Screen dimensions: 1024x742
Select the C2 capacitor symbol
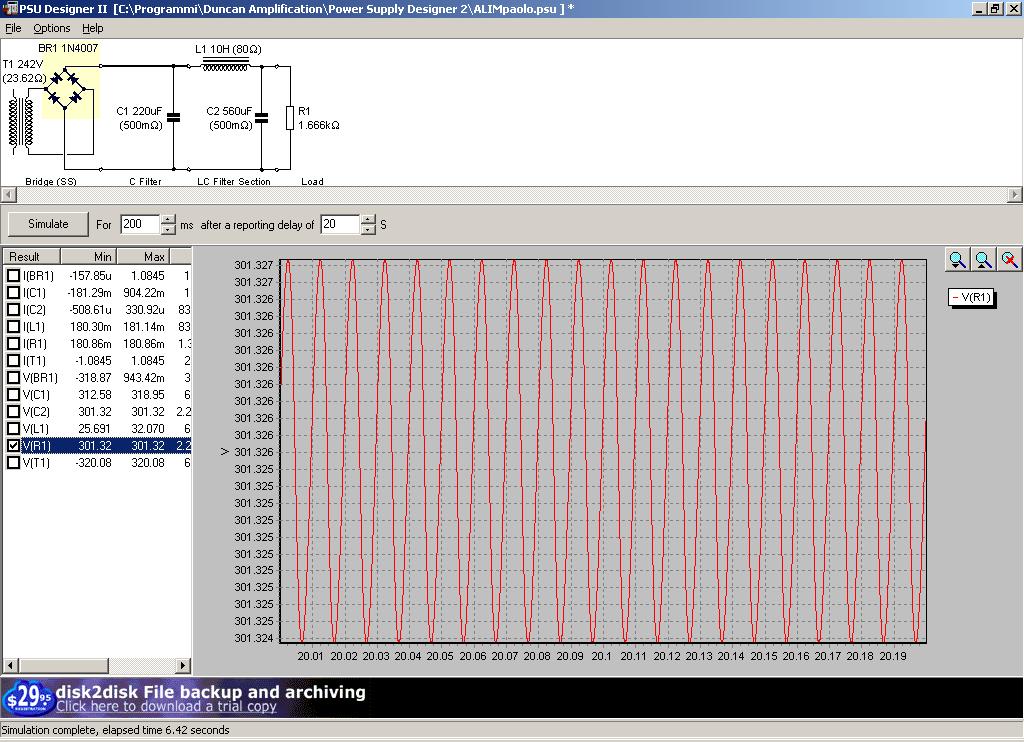(262, 118)
